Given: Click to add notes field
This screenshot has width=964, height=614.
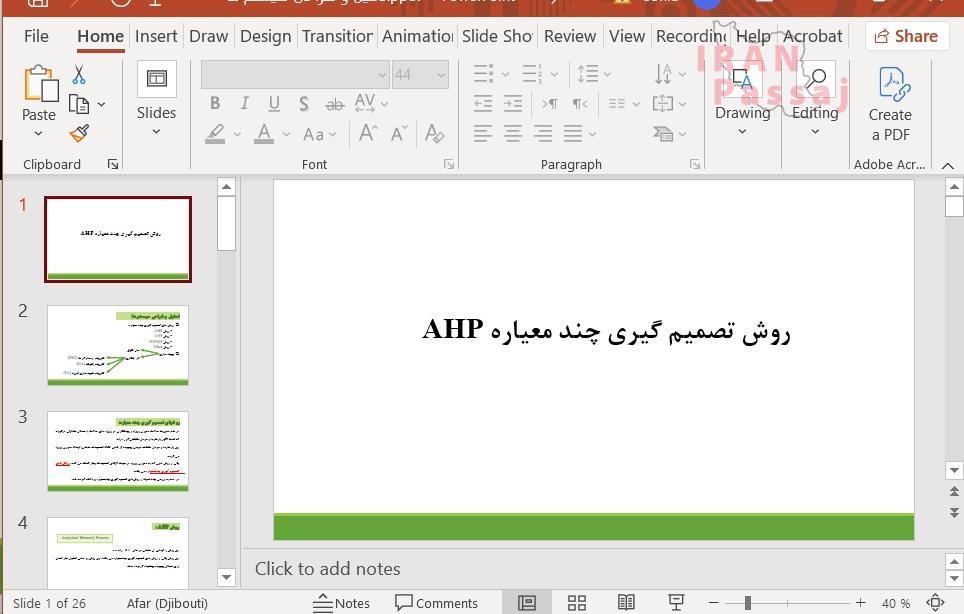Looking at the screenshot, I should pyautogui.click(x=328, y=569).
